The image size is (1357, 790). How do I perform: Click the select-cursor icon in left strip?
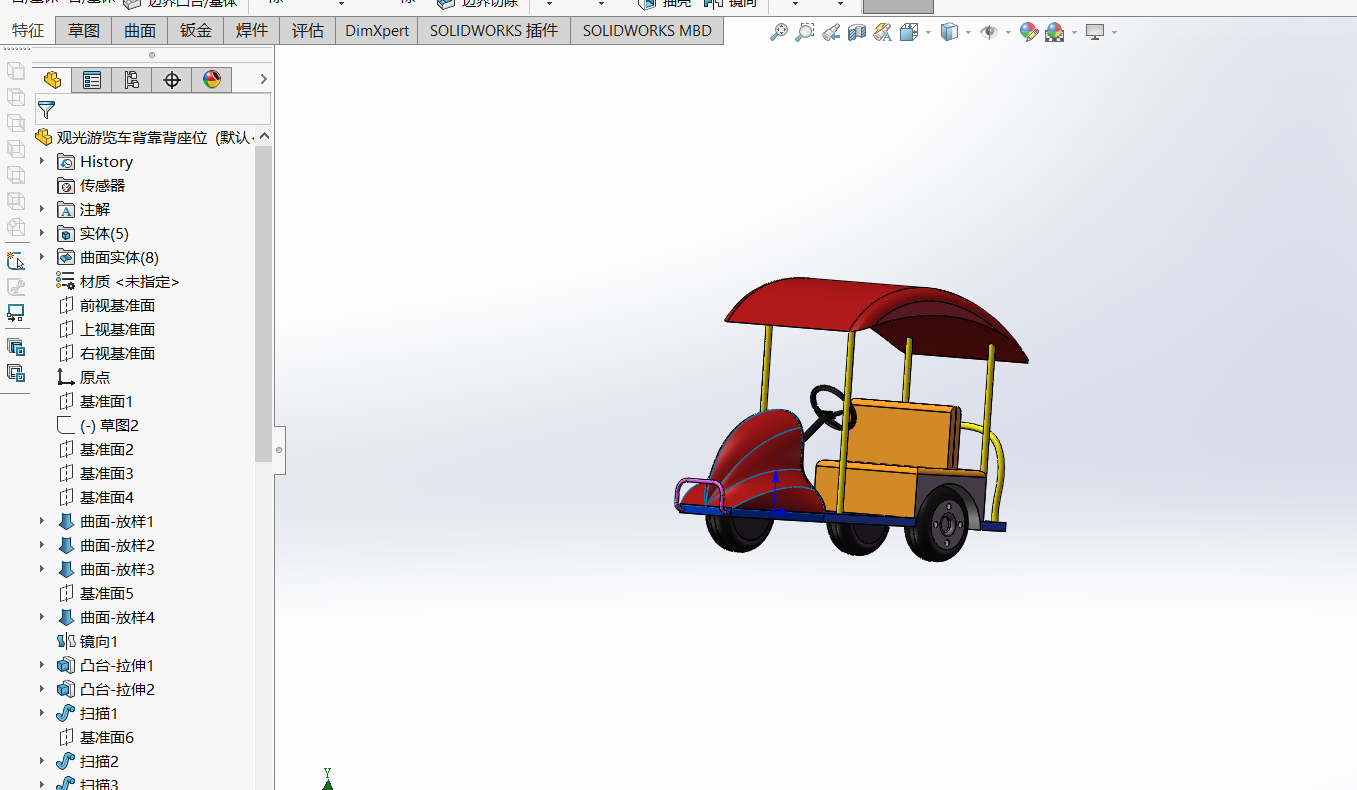pyautogui.click(x=16, y=261)
